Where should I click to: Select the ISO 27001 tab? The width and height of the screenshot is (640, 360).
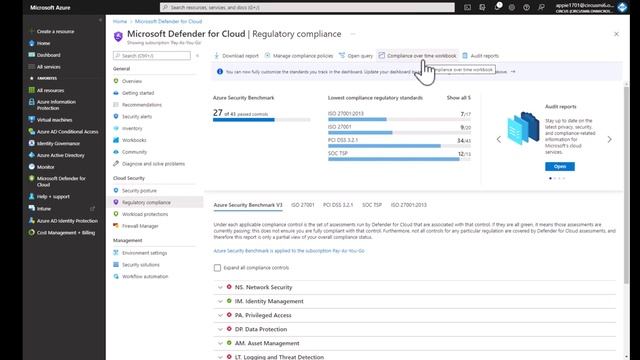[x=303, y=205]
